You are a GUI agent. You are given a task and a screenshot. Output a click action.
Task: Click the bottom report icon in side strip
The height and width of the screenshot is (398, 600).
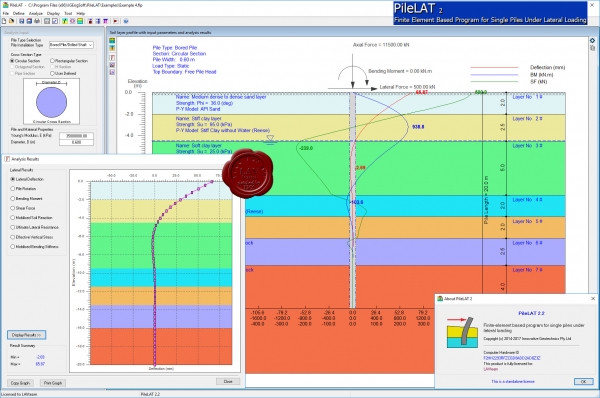[x=112, y=72]
